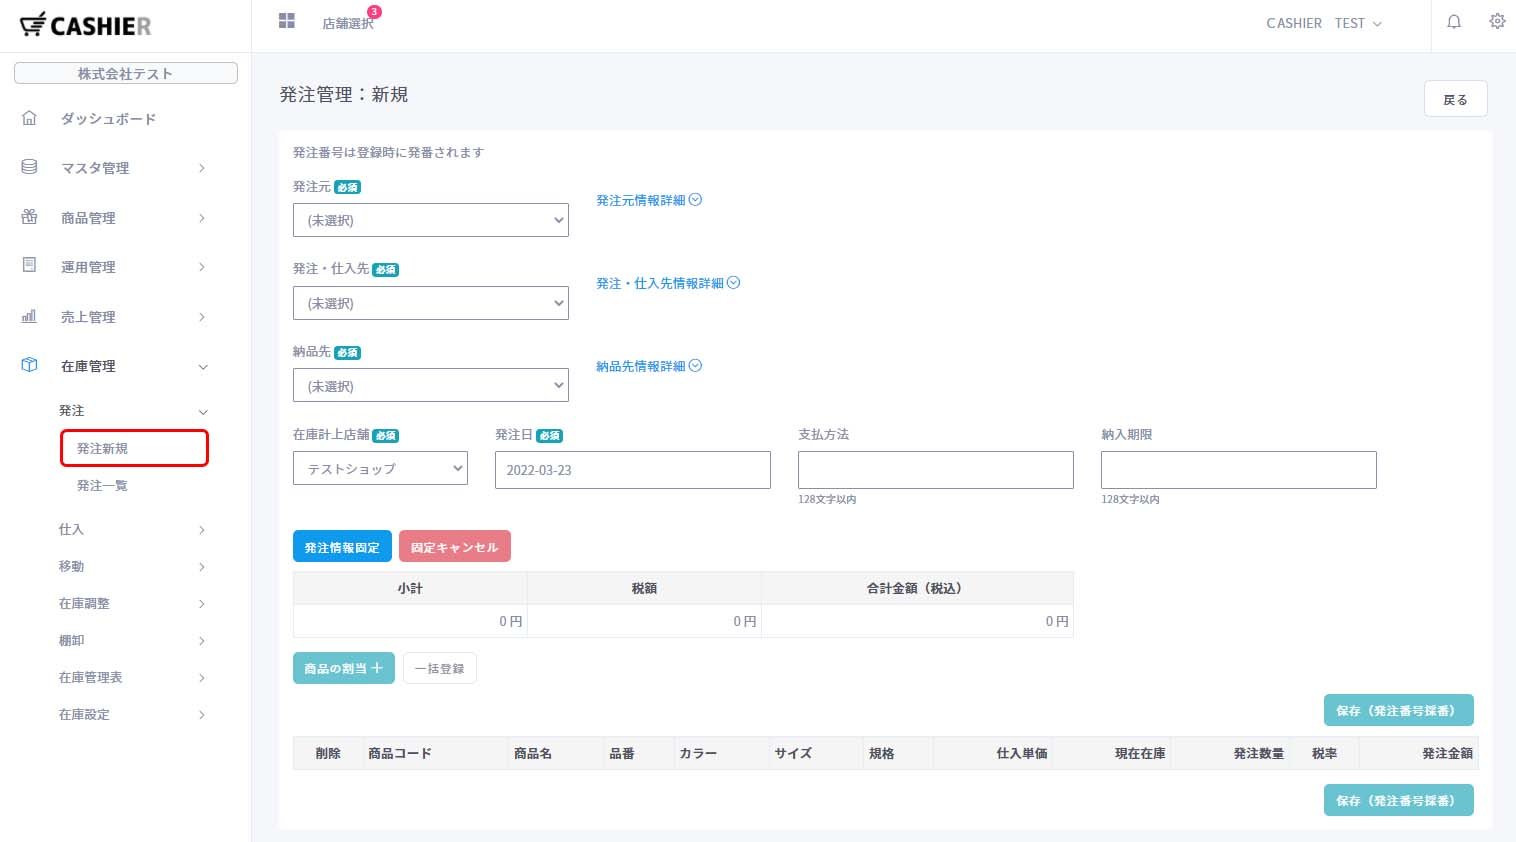This screenshot has height=842, width=1516.
Task: Click the 支払方法 input field
Action: (x=936, y=470)
